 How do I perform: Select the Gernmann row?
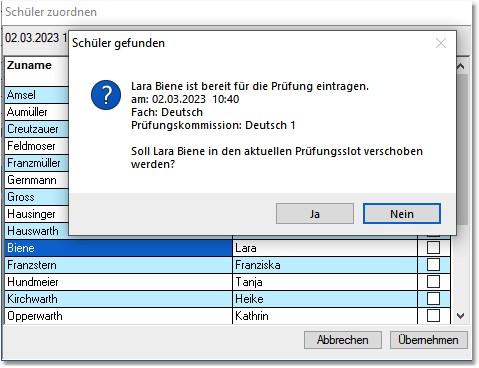tap(37, 180)
